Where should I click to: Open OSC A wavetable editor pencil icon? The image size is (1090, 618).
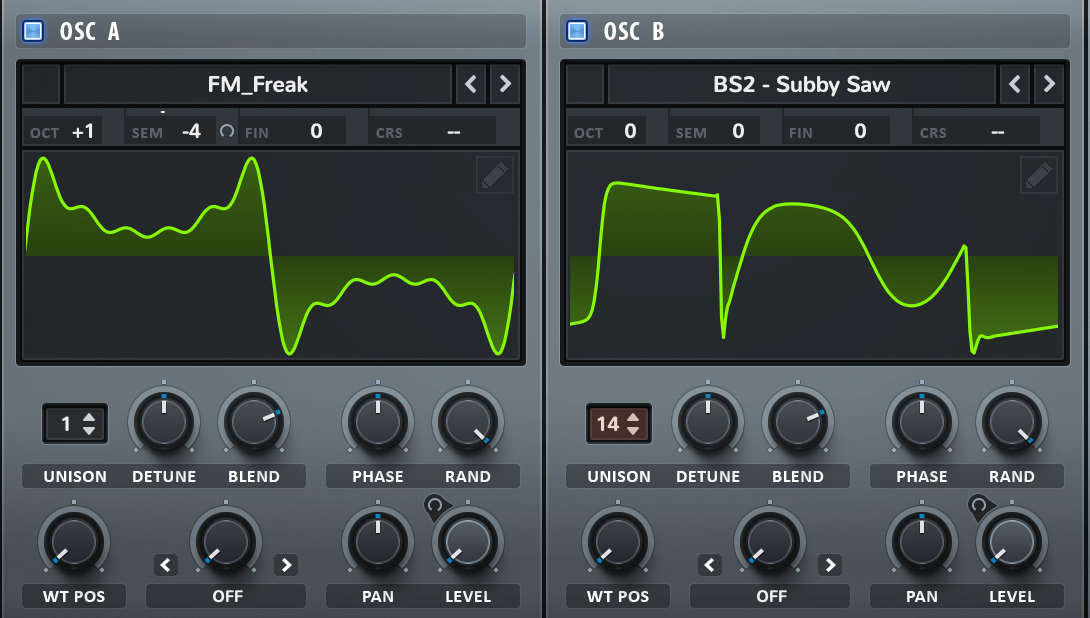click(x=495, y=174)
